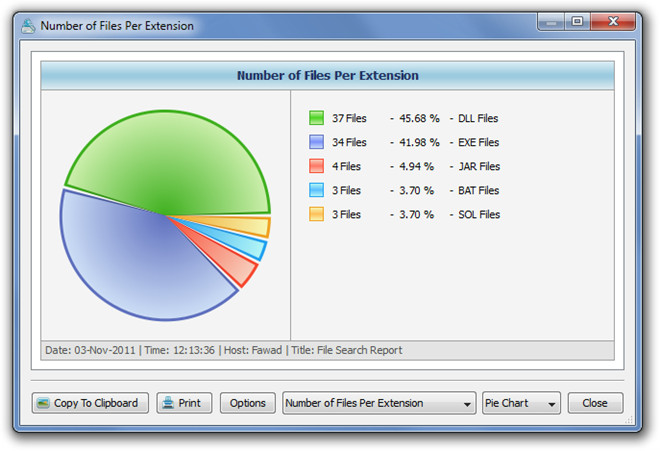Click the green DLL Files legend swatch

(316, 118)
